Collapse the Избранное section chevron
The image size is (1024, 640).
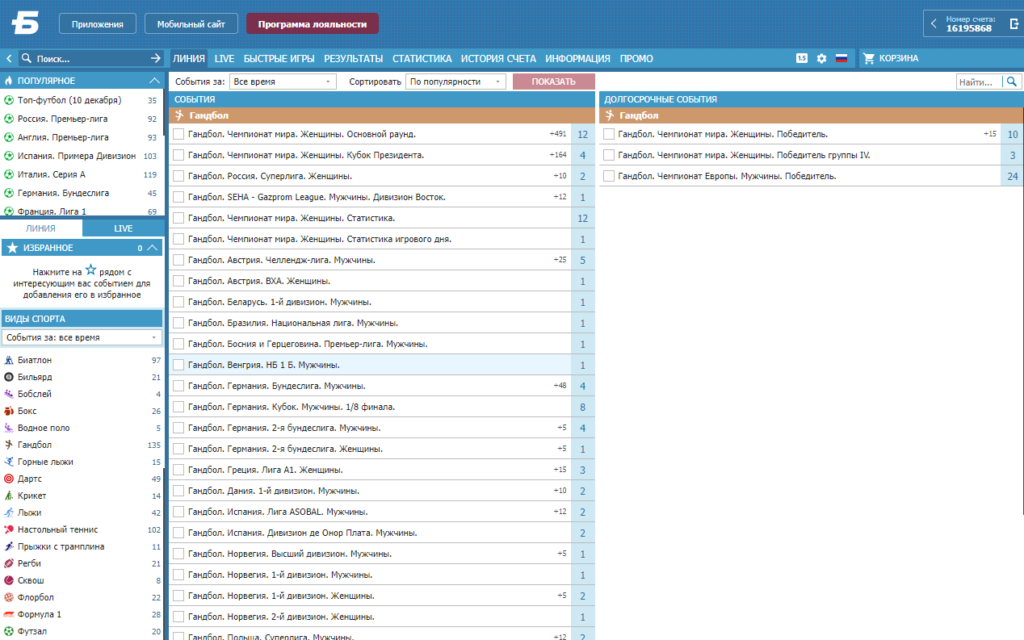tap(152, 248)
